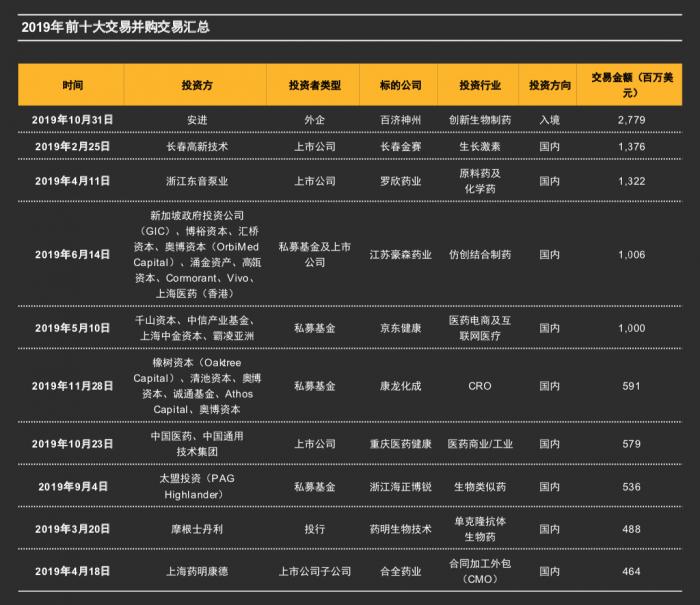Select target company 康龙化成

coord(400,386)
